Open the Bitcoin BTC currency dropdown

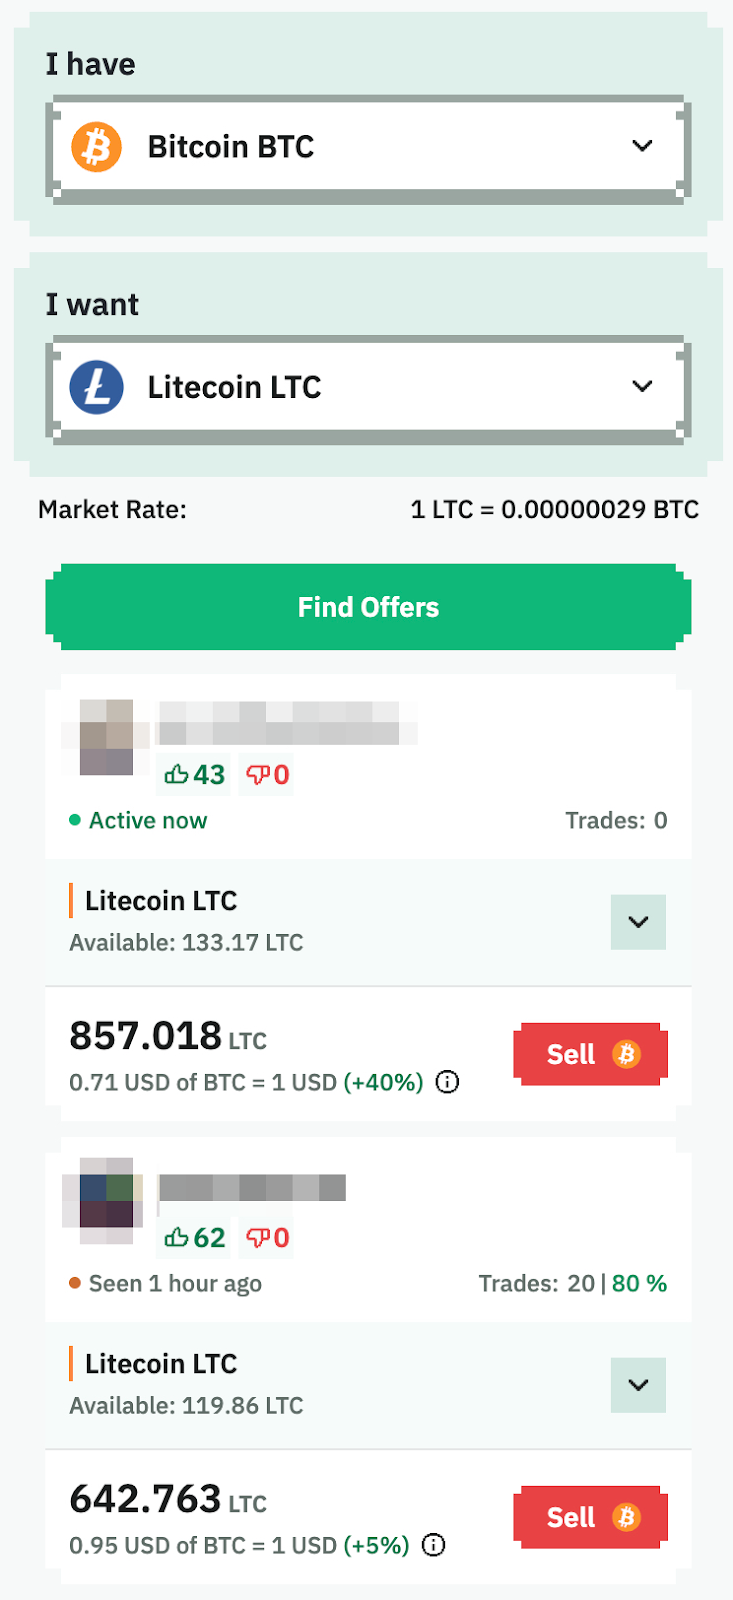[x=368, y=147]
